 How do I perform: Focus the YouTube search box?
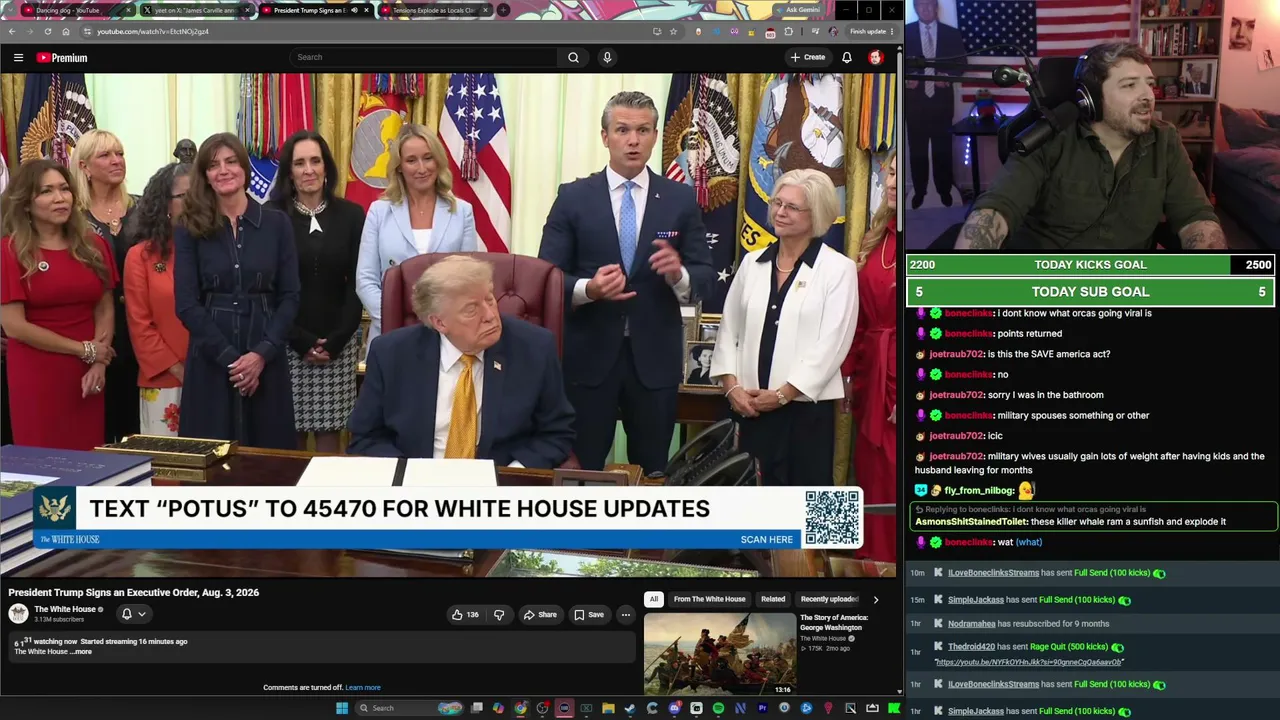pyautogui.click(x=425, y=57)
